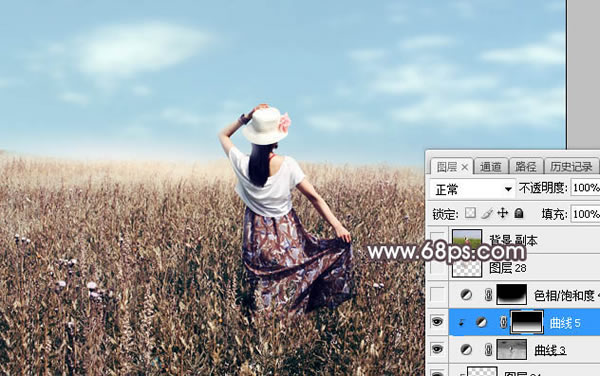Click the 色相/饱和度 adjustment layer icon
Image resolution: width=600 pixels, height=376 pixels.
click(x=466, y=295)
